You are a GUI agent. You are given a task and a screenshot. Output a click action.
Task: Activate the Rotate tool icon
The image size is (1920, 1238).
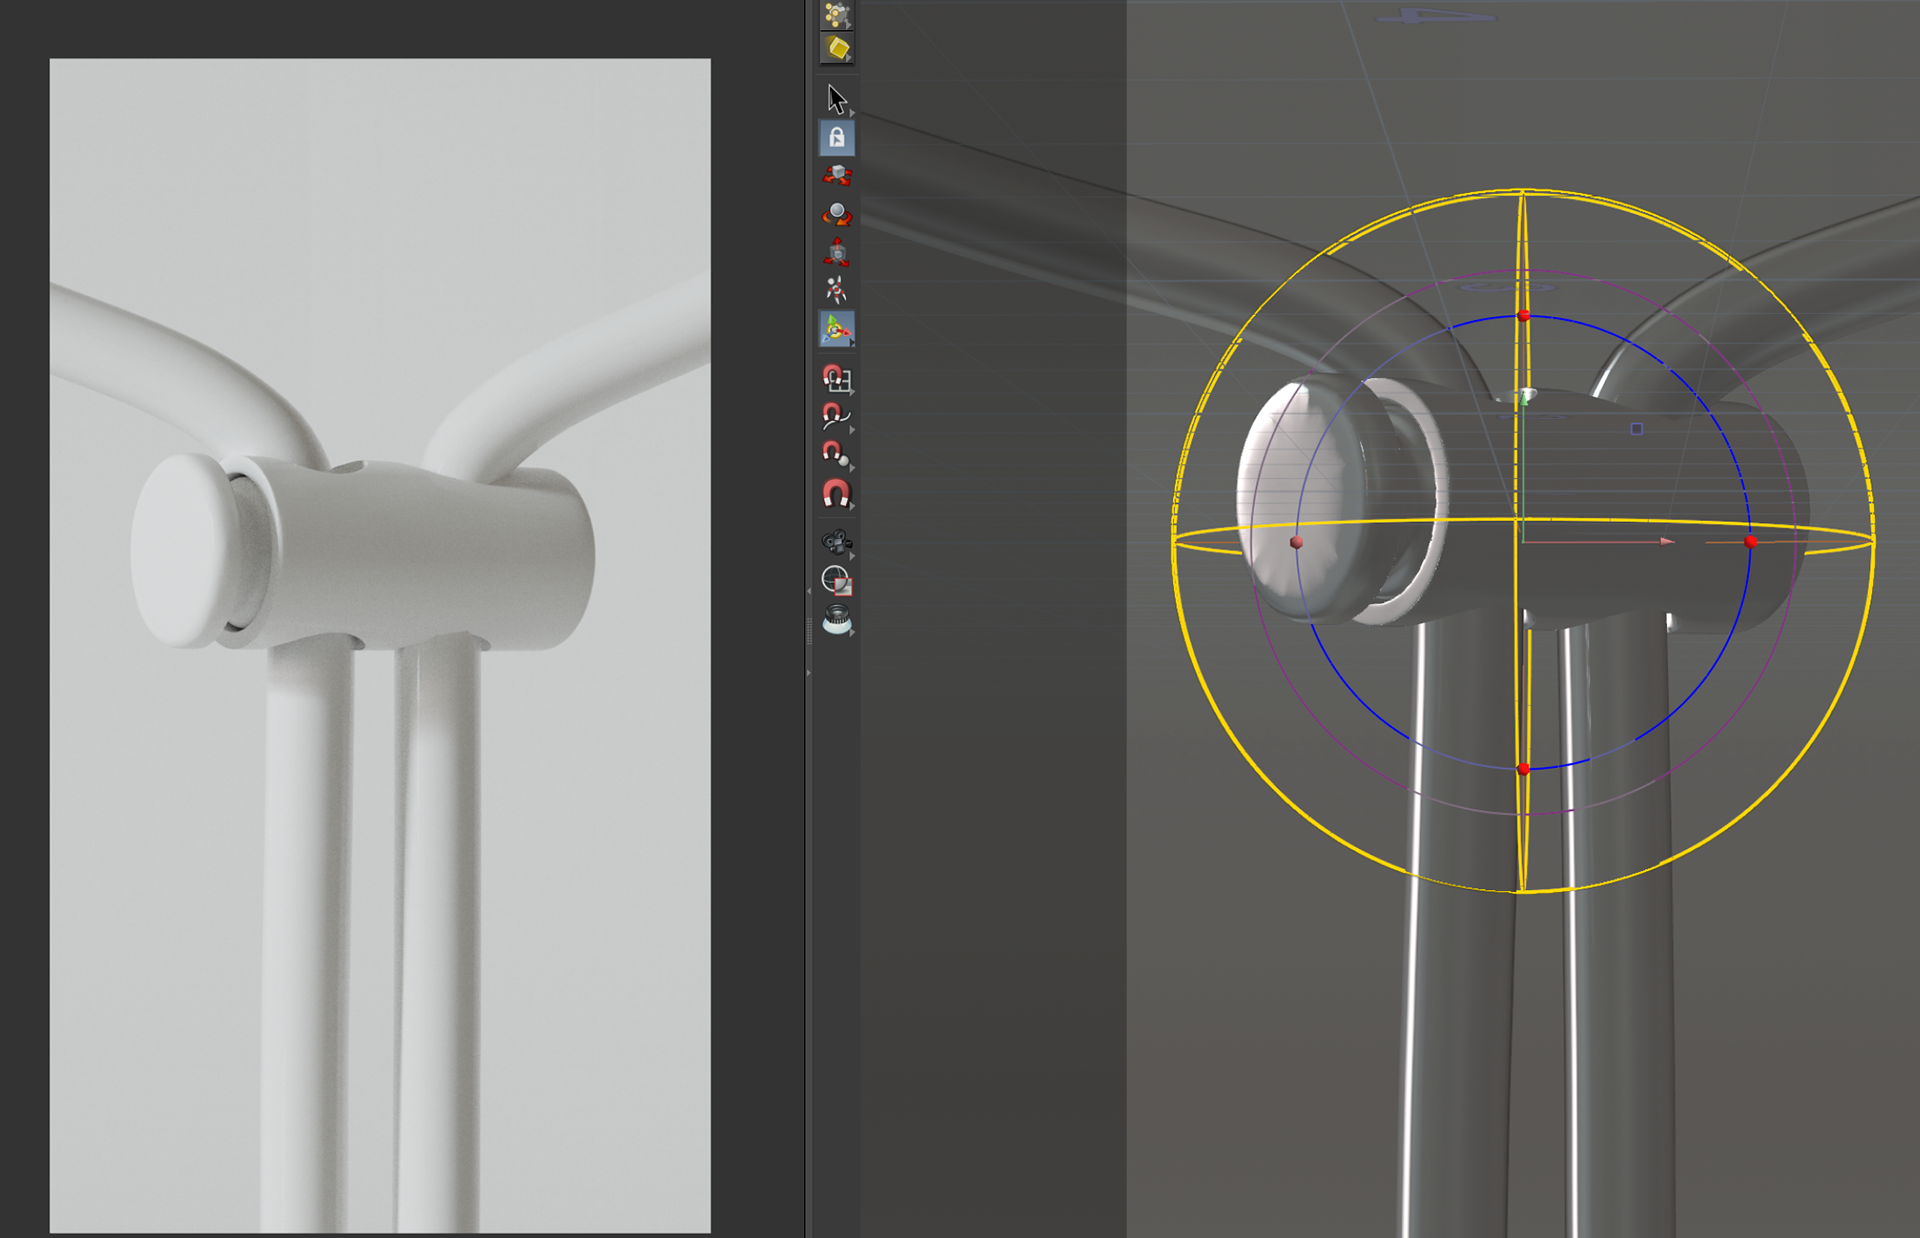click(x=837, y=214)
